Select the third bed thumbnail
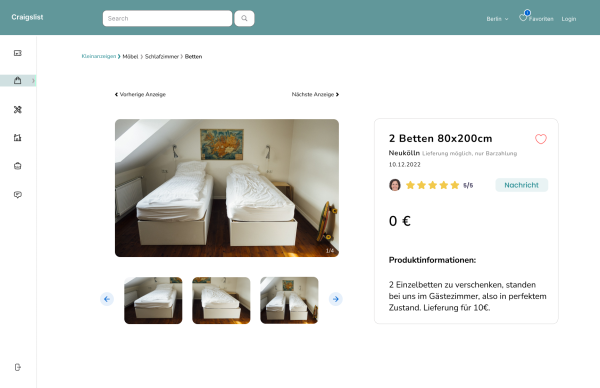This screenshot has height=388, width=600. pos(289,300)
